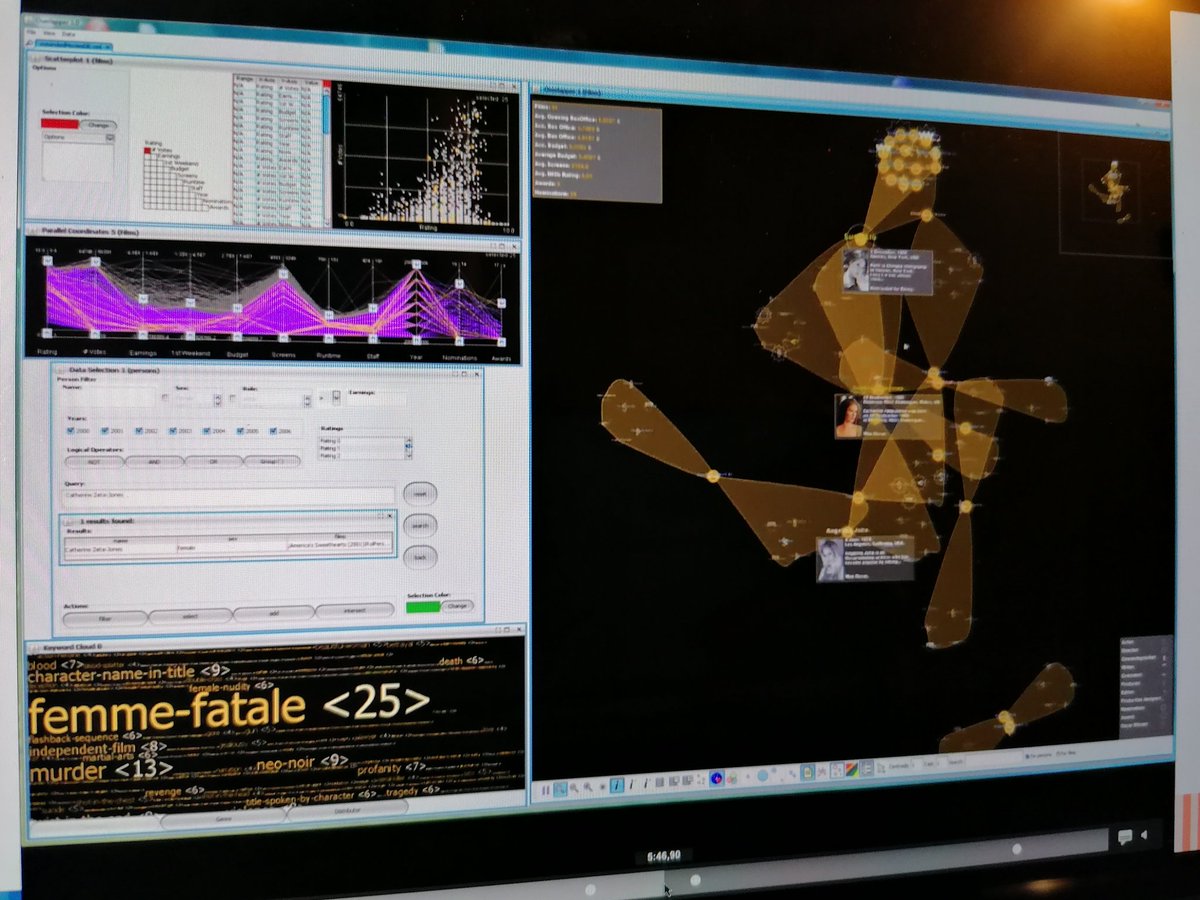Screen dimensions: 1200x900
Task: Click the AND logical operator button
Action: point(154,461)
